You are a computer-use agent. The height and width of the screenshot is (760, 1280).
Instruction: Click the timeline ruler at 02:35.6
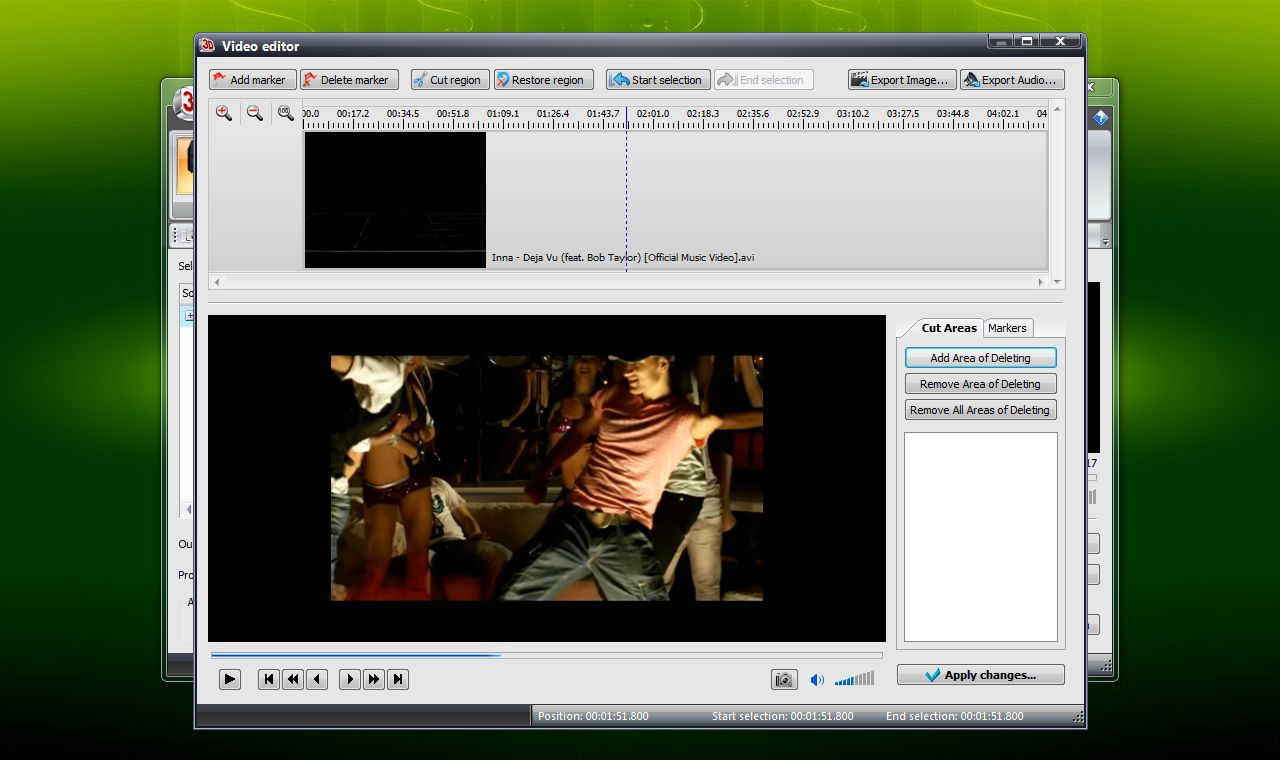point(753,114)
